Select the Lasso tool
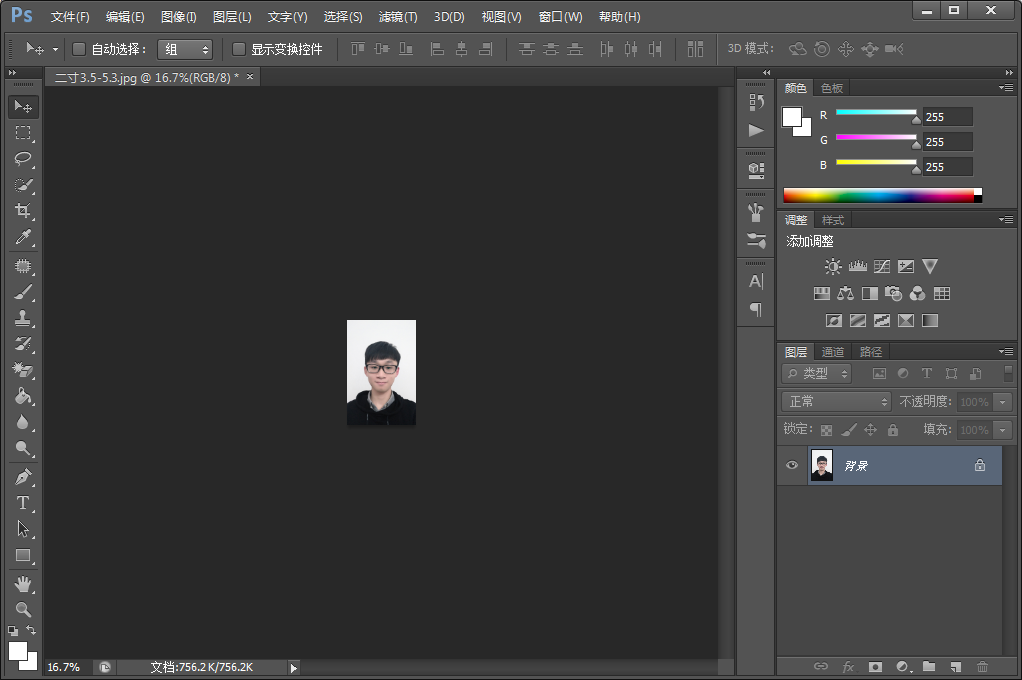1022x680 pixels. pos(23,159)
